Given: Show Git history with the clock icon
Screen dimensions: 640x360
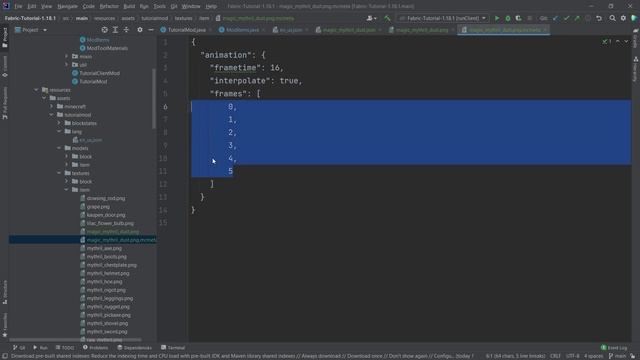Looking at the screenshot, I should coord(588,18).
